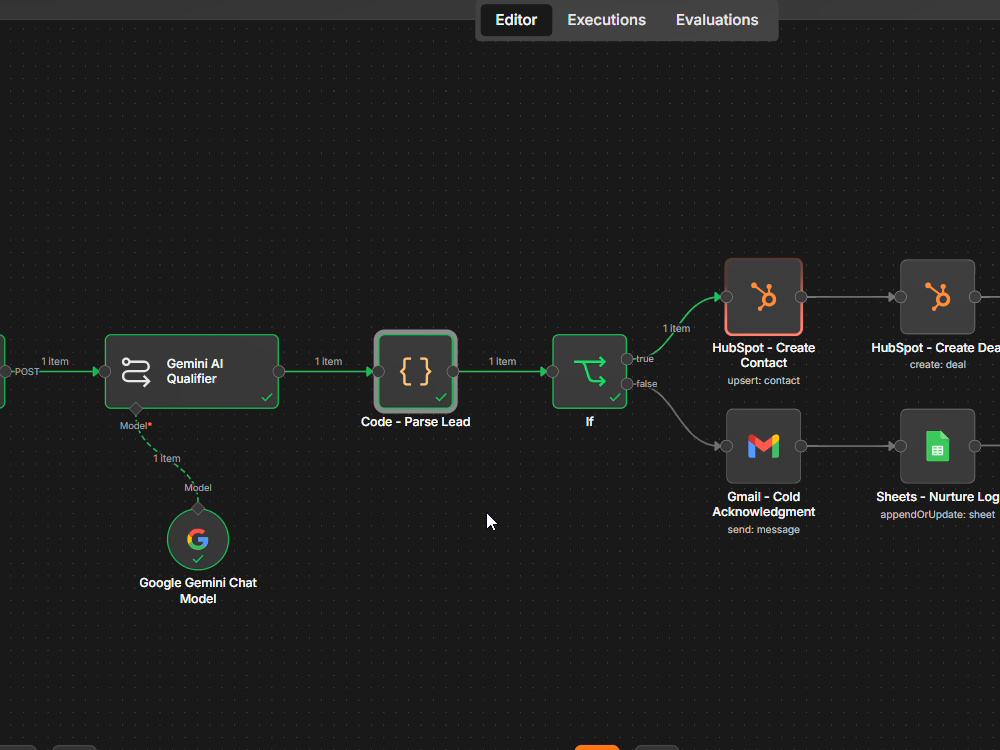Click the Gmail - Cold Acknowledgment output connector
This screenshot has width=1000, height=750.
click(801, 446)
